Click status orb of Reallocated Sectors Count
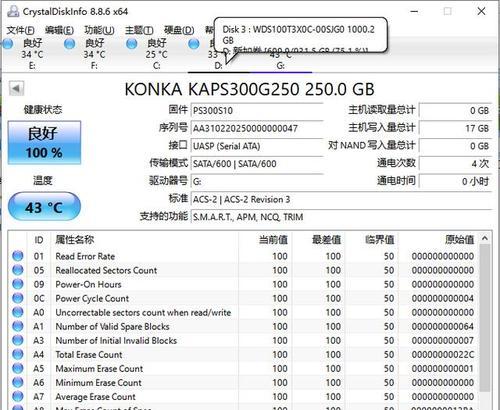 coord(18,270)
